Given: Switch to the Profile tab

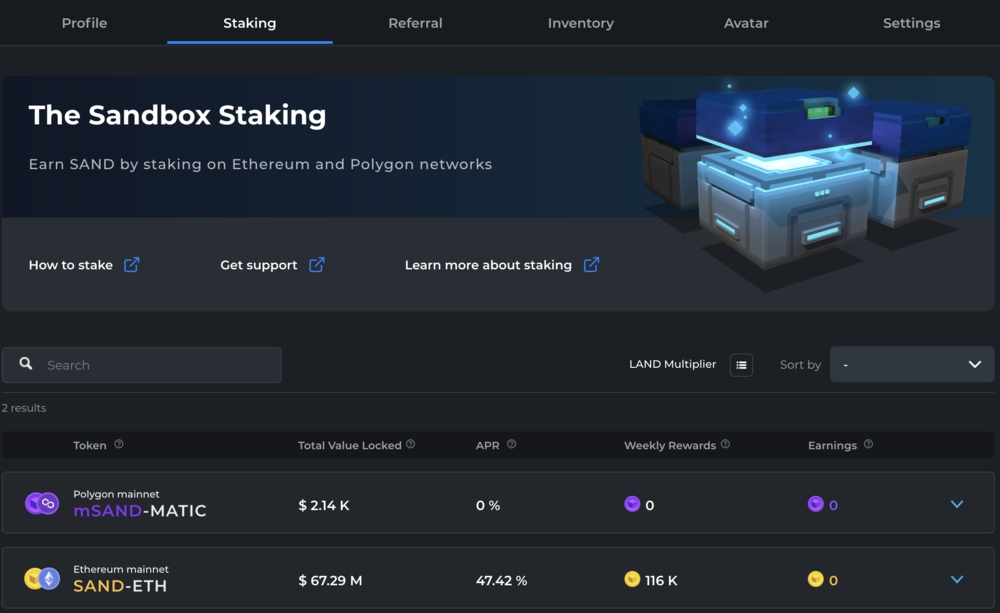Looking at the screenshot, I should click(x=84, y=23).
